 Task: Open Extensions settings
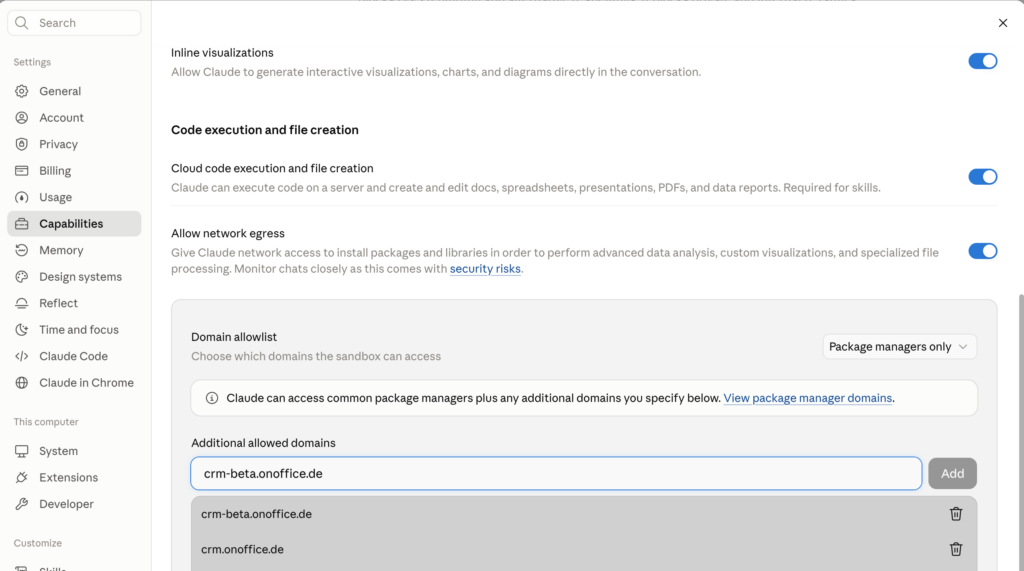(x=74, y=478)
